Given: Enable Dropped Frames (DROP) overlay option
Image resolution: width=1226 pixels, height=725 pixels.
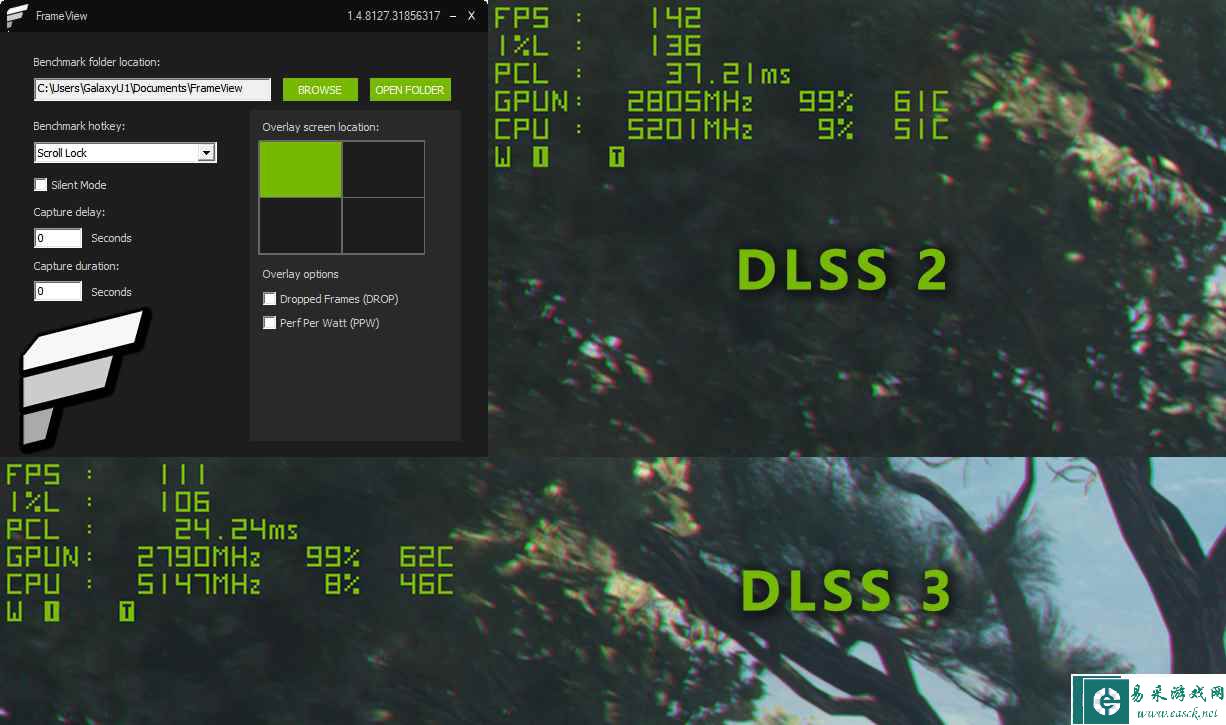Looking at the screenshot, I should tap(269, 299).
